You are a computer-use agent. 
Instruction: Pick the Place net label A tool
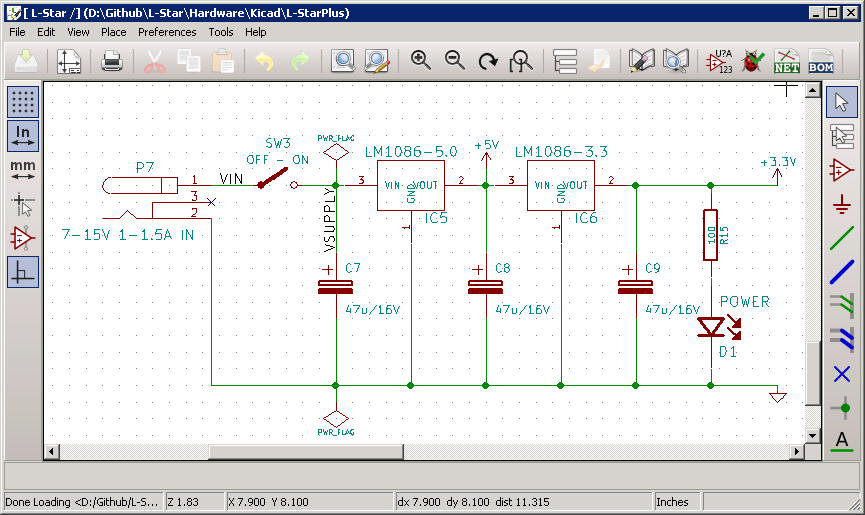tap(842, 441)
